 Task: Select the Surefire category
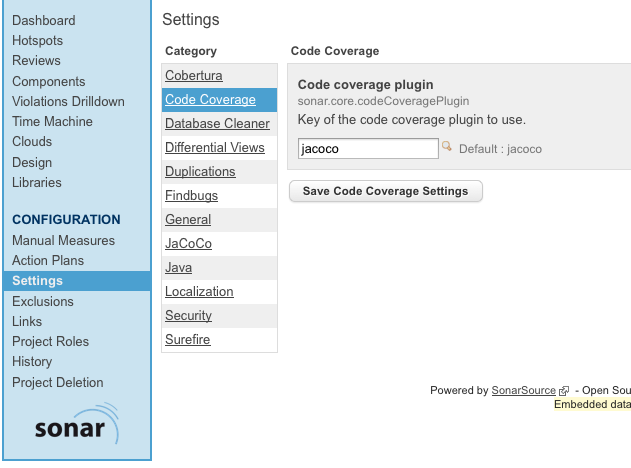[188, 340]
